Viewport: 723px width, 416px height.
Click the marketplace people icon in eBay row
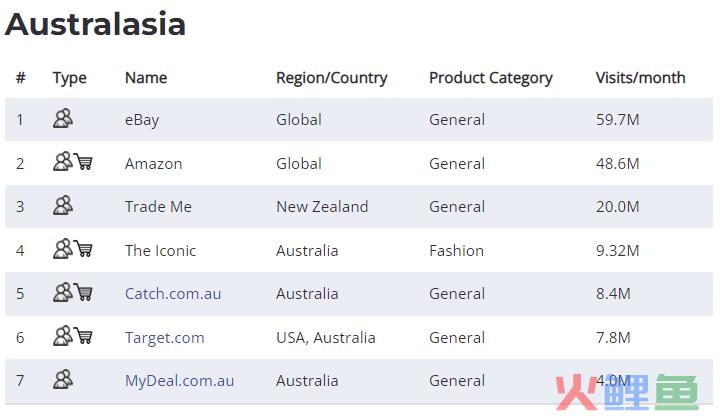[63, 118]
